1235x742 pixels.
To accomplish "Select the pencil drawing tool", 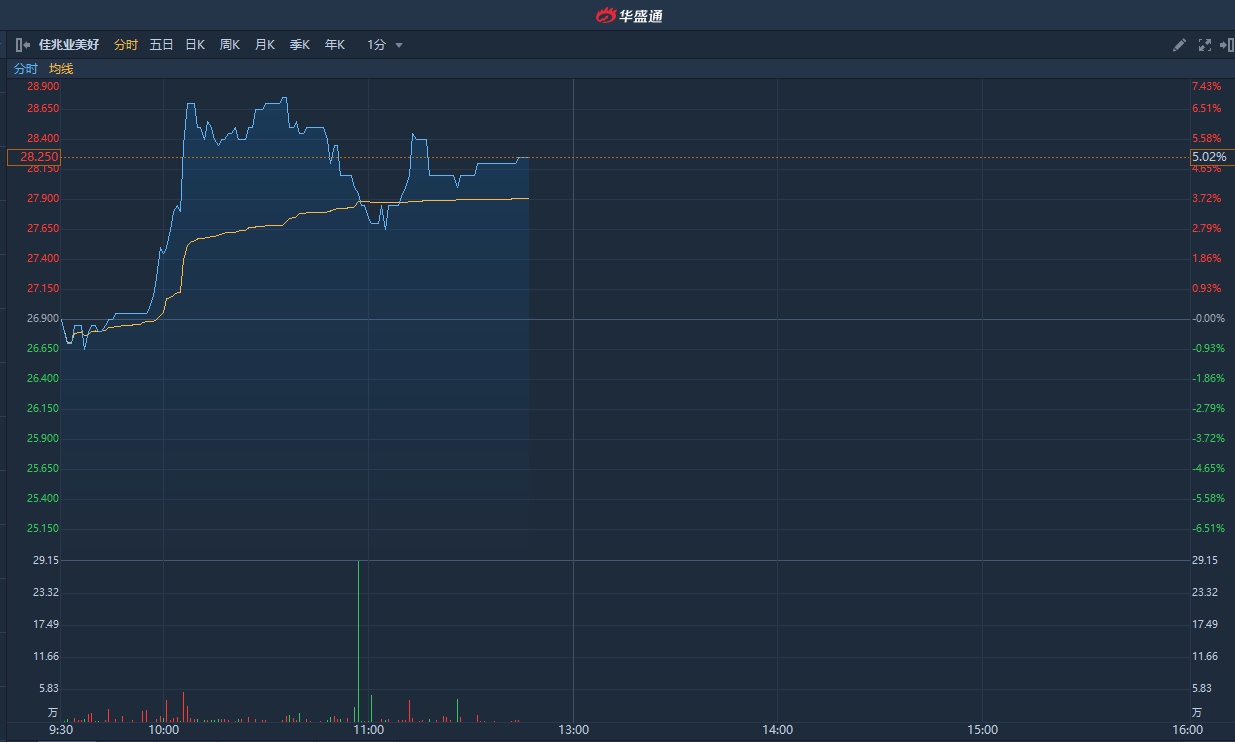I will pyautogui.click(x=1179, y=45).
